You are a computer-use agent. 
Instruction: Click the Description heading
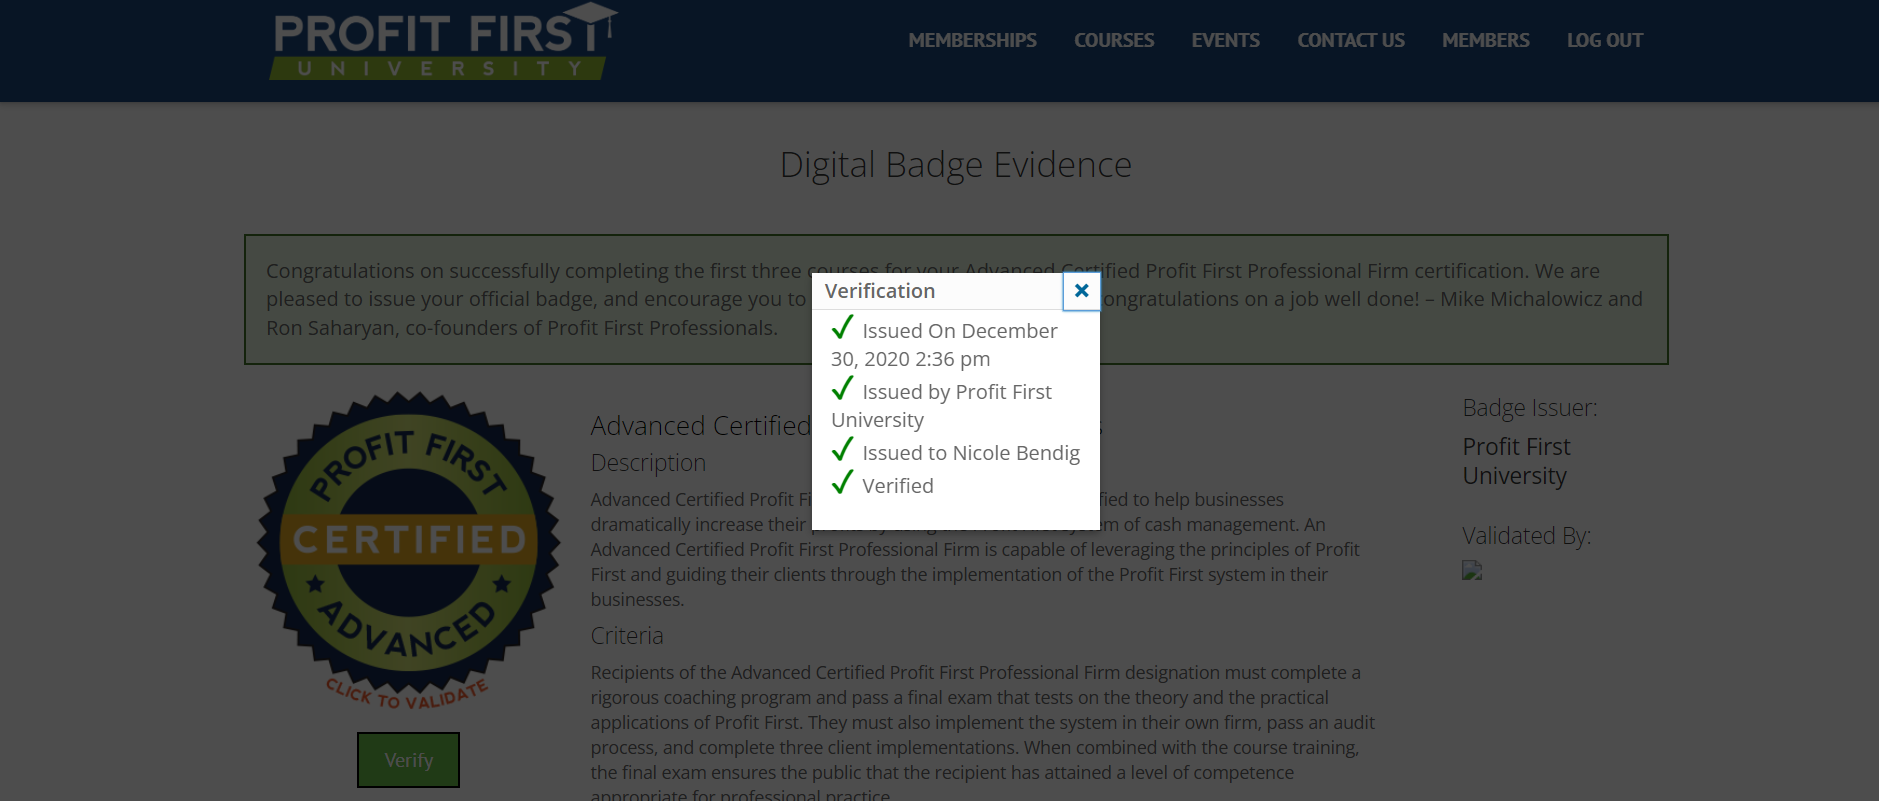coord(648,463)
